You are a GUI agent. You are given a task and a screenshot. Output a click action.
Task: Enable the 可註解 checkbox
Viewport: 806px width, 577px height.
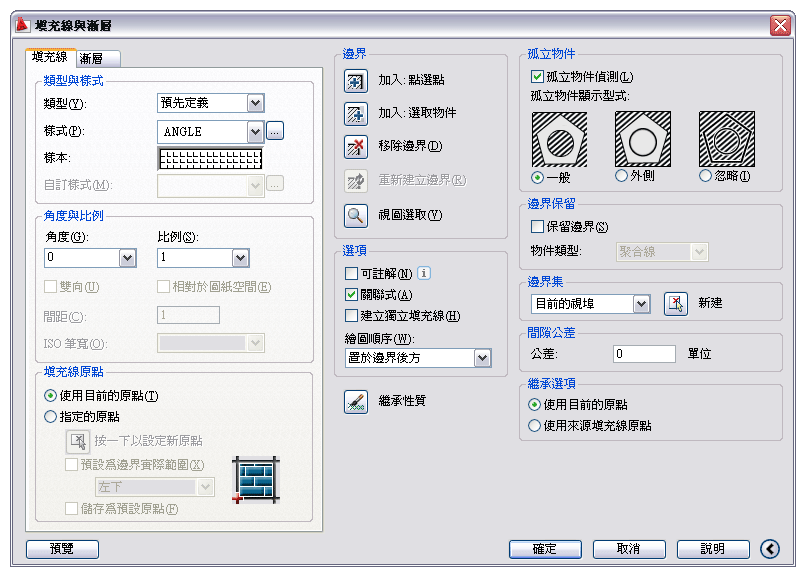click(351, 274)
